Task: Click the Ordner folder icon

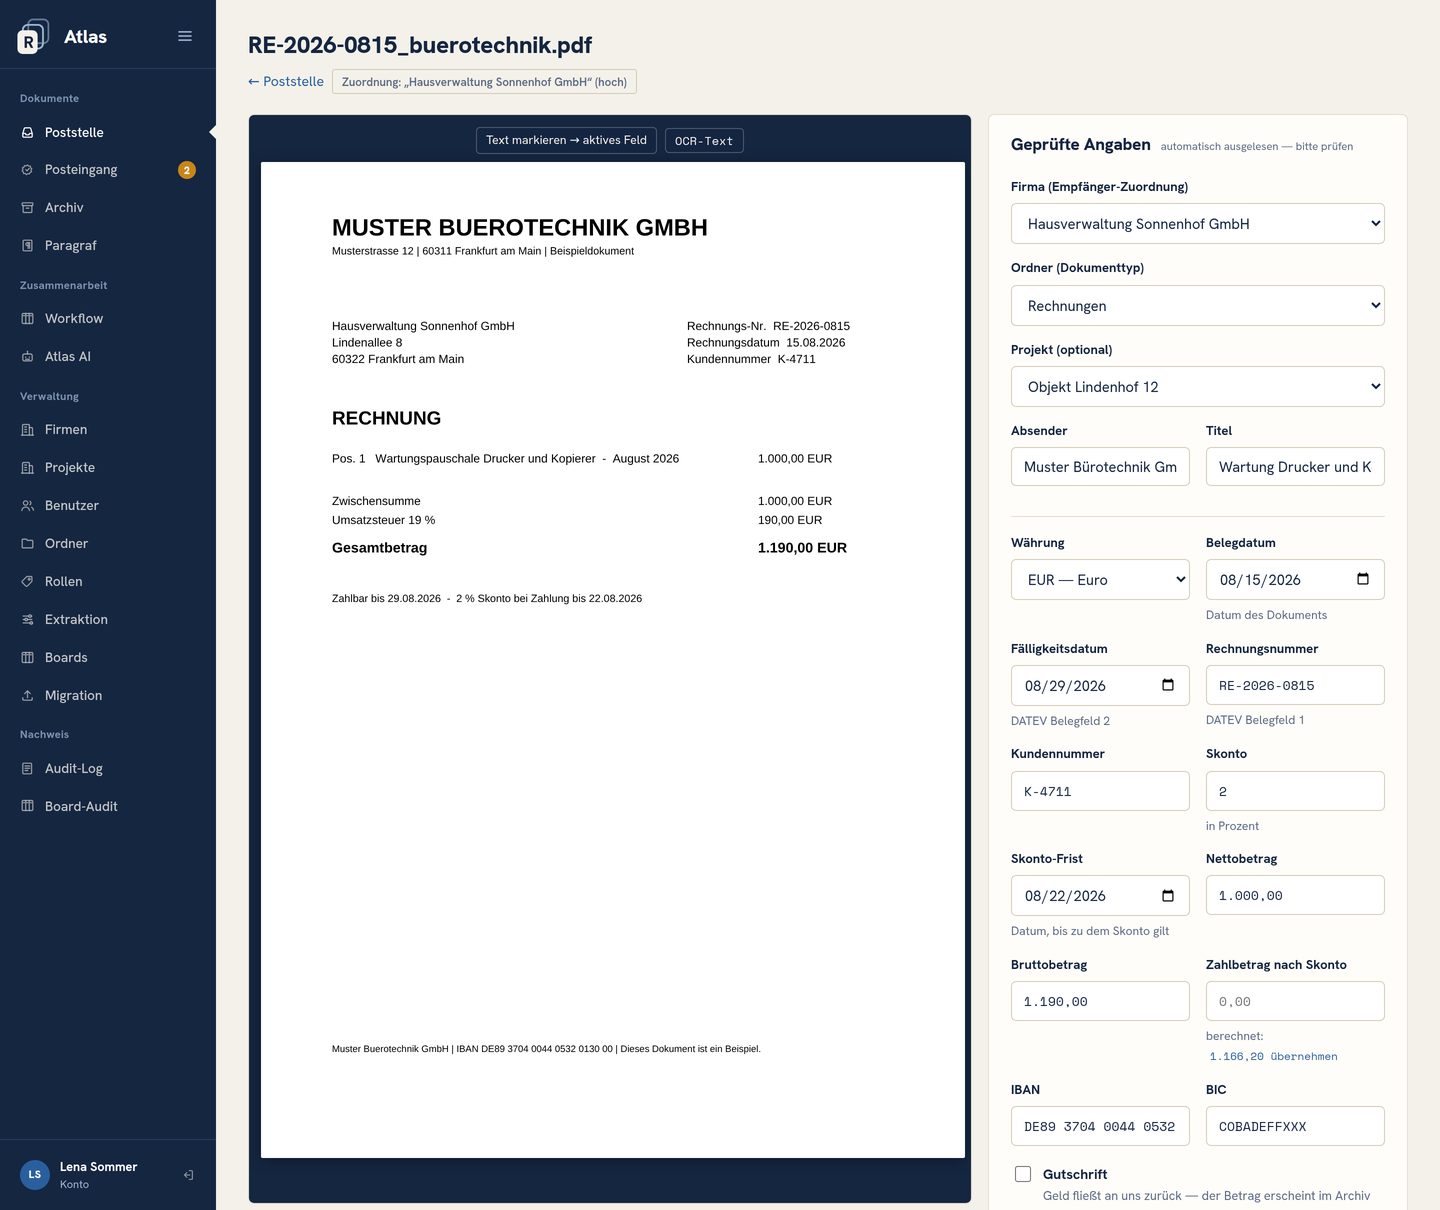Action: click(27, 544)
